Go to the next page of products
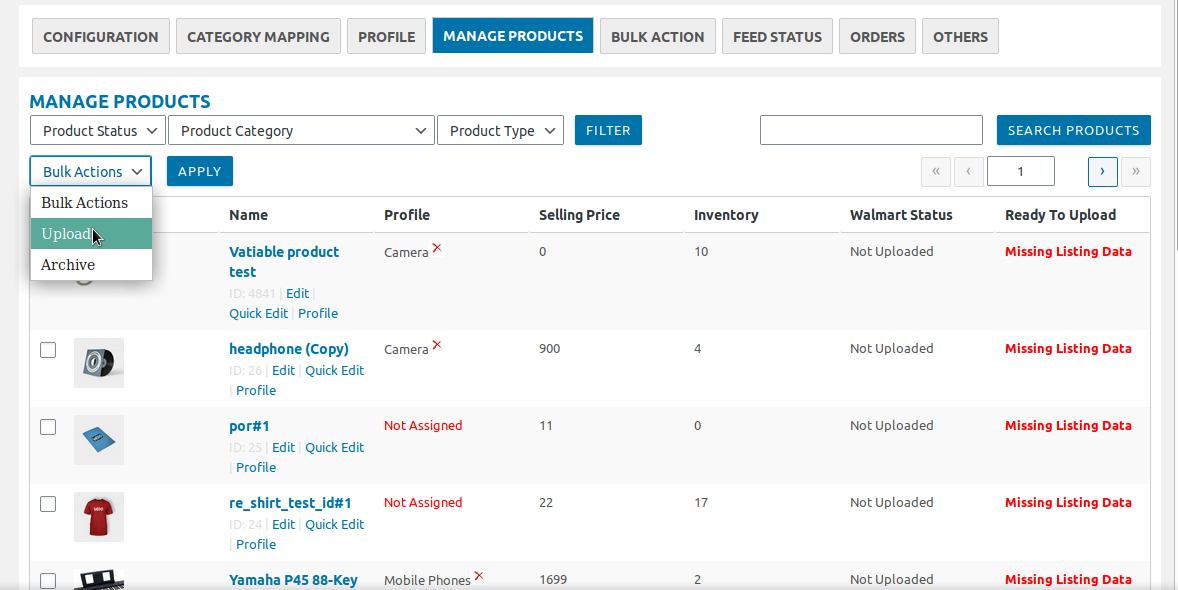Viewport: 1178px width, 590px height. click(x=1102, y=171)
